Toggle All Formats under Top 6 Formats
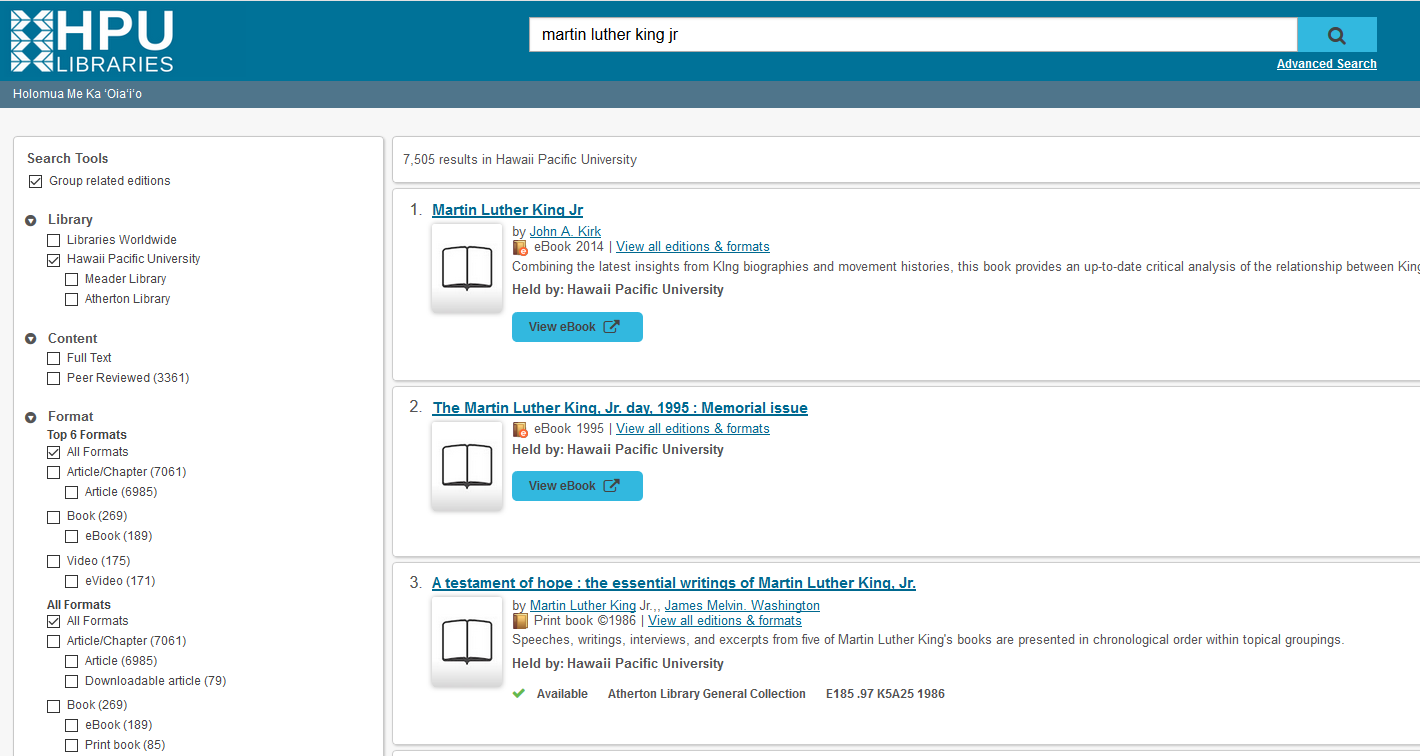 coord(54,452)
